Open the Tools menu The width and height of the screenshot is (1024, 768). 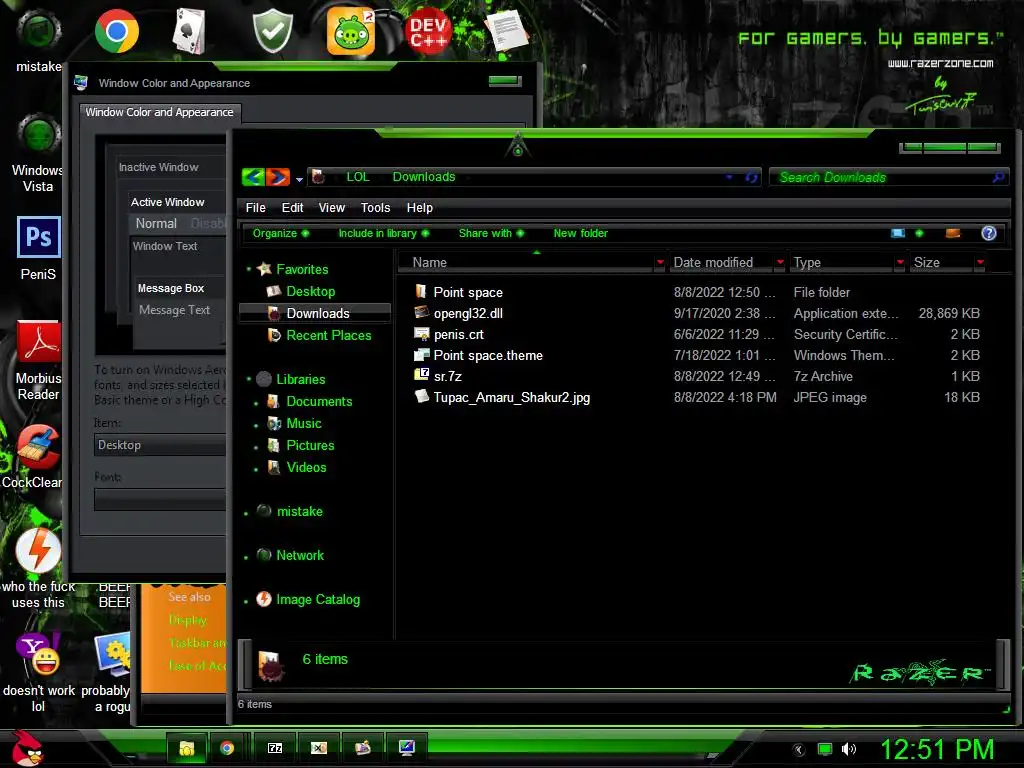point(376,208)
